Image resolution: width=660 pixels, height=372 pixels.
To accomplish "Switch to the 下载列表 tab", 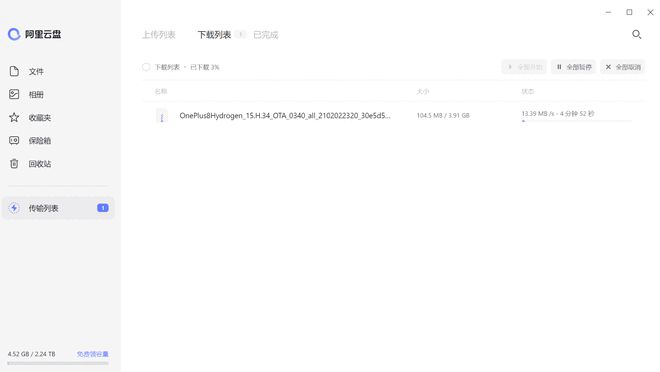I will pos(214,35).
